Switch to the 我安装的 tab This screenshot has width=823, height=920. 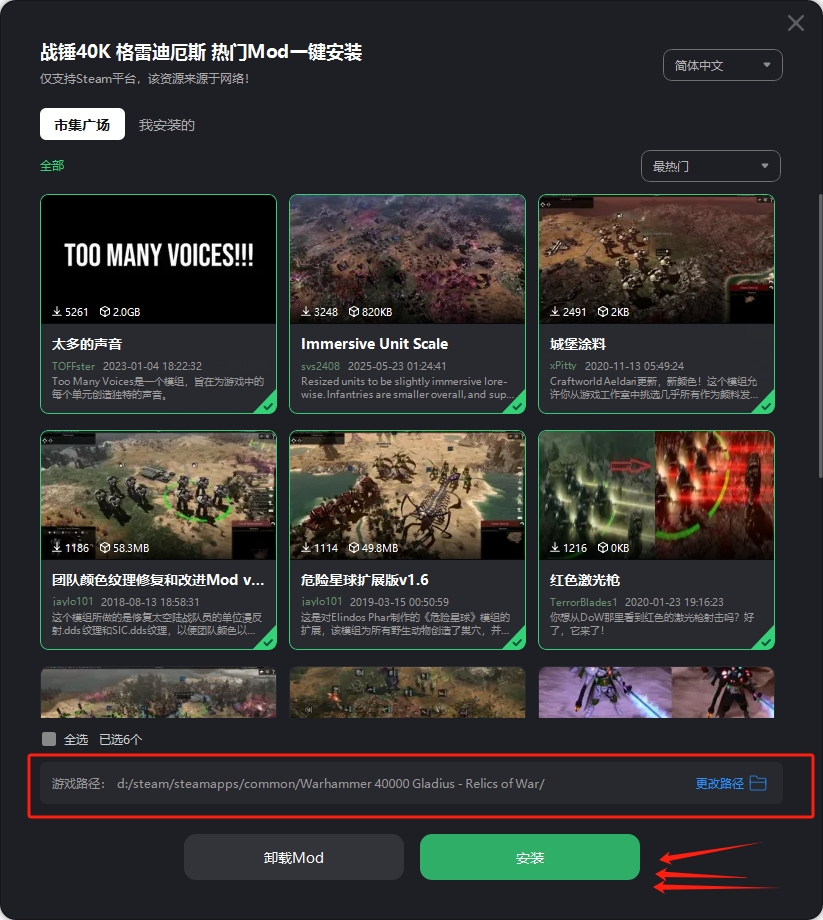coord(167,125)
